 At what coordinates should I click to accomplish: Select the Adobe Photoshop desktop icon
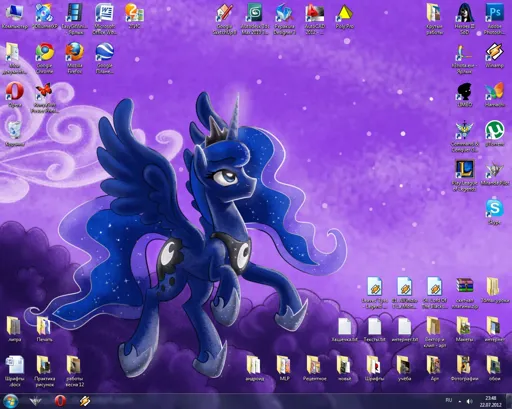point(494,19)
